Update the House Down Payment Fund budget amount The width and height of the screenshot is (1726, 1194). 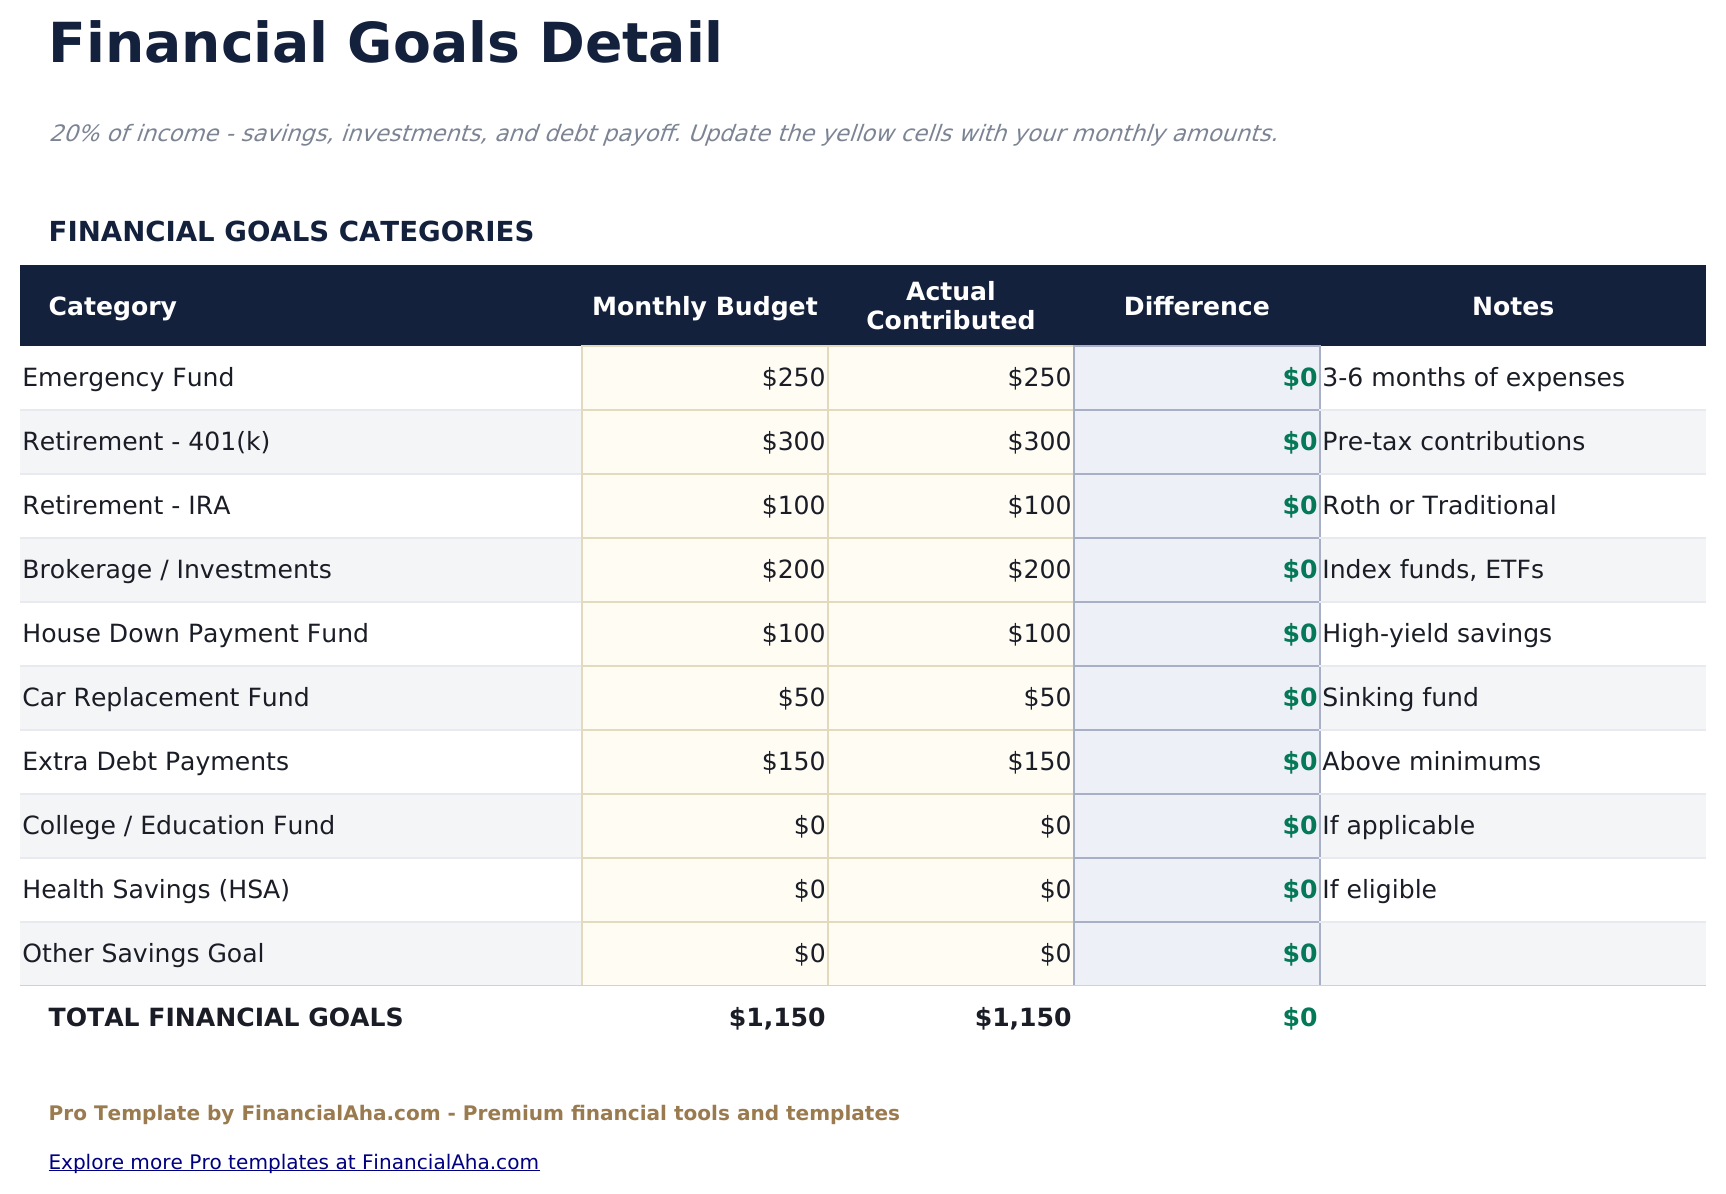click(704, 633)
